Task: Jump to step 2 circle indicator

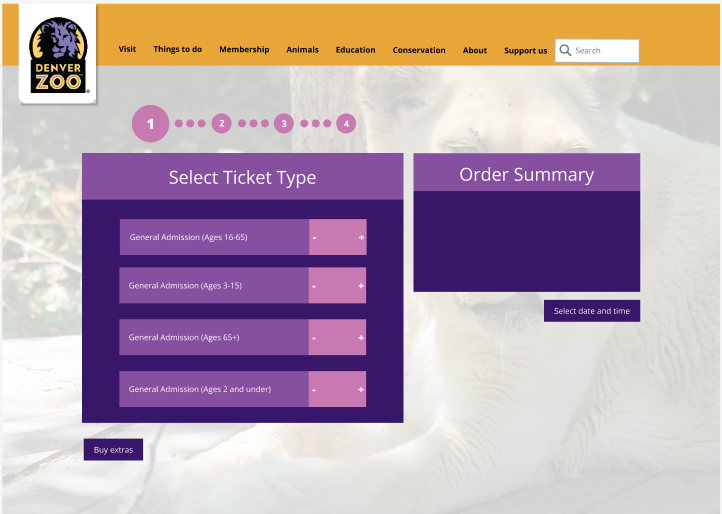Action: [x=221, y=123]
